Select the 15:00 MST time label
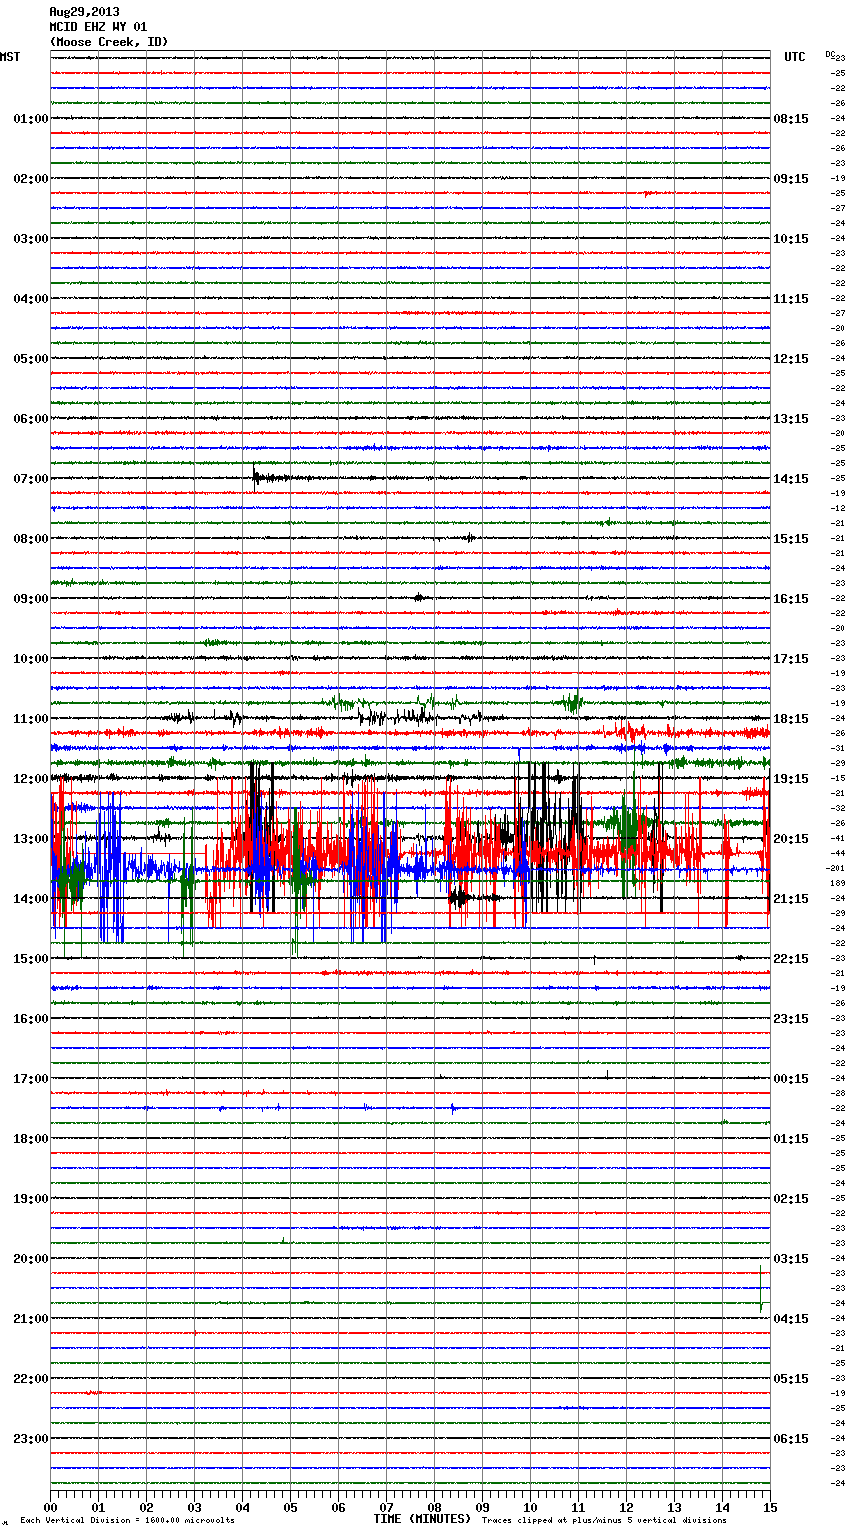850x1534 pixels. pyautogui.click(x=31, y=959)
